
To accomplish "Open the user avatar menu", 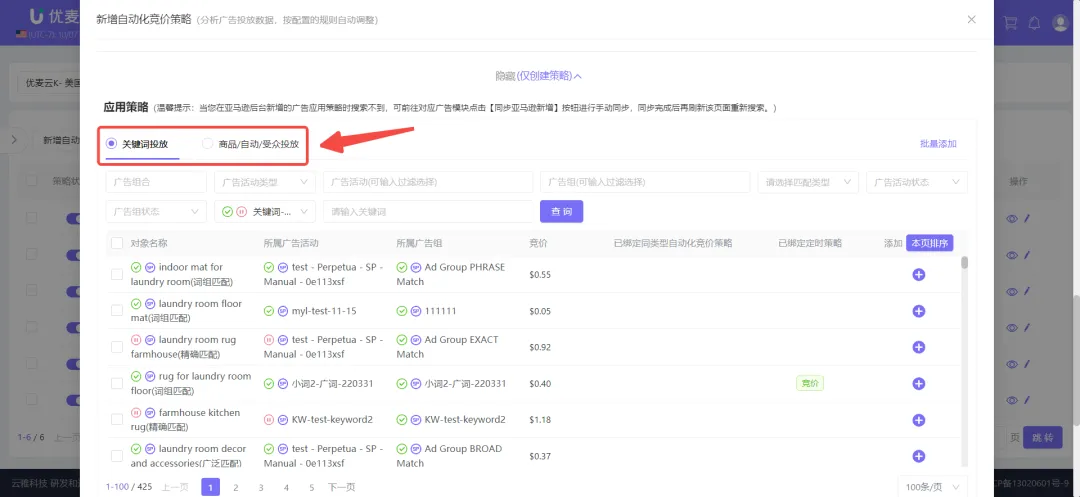I will (x=1060, y=23).
